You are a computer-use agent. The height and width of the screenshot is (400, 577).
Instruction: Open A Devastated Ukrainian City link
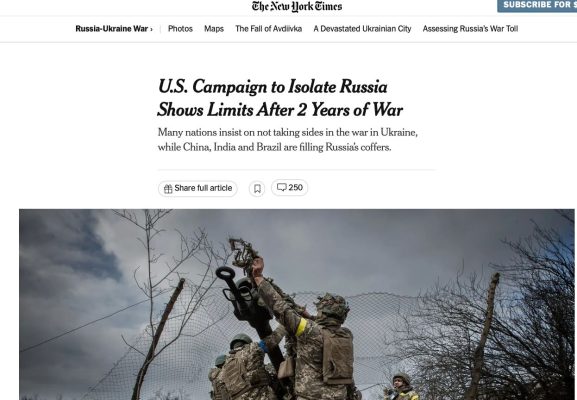pos(362,29)
